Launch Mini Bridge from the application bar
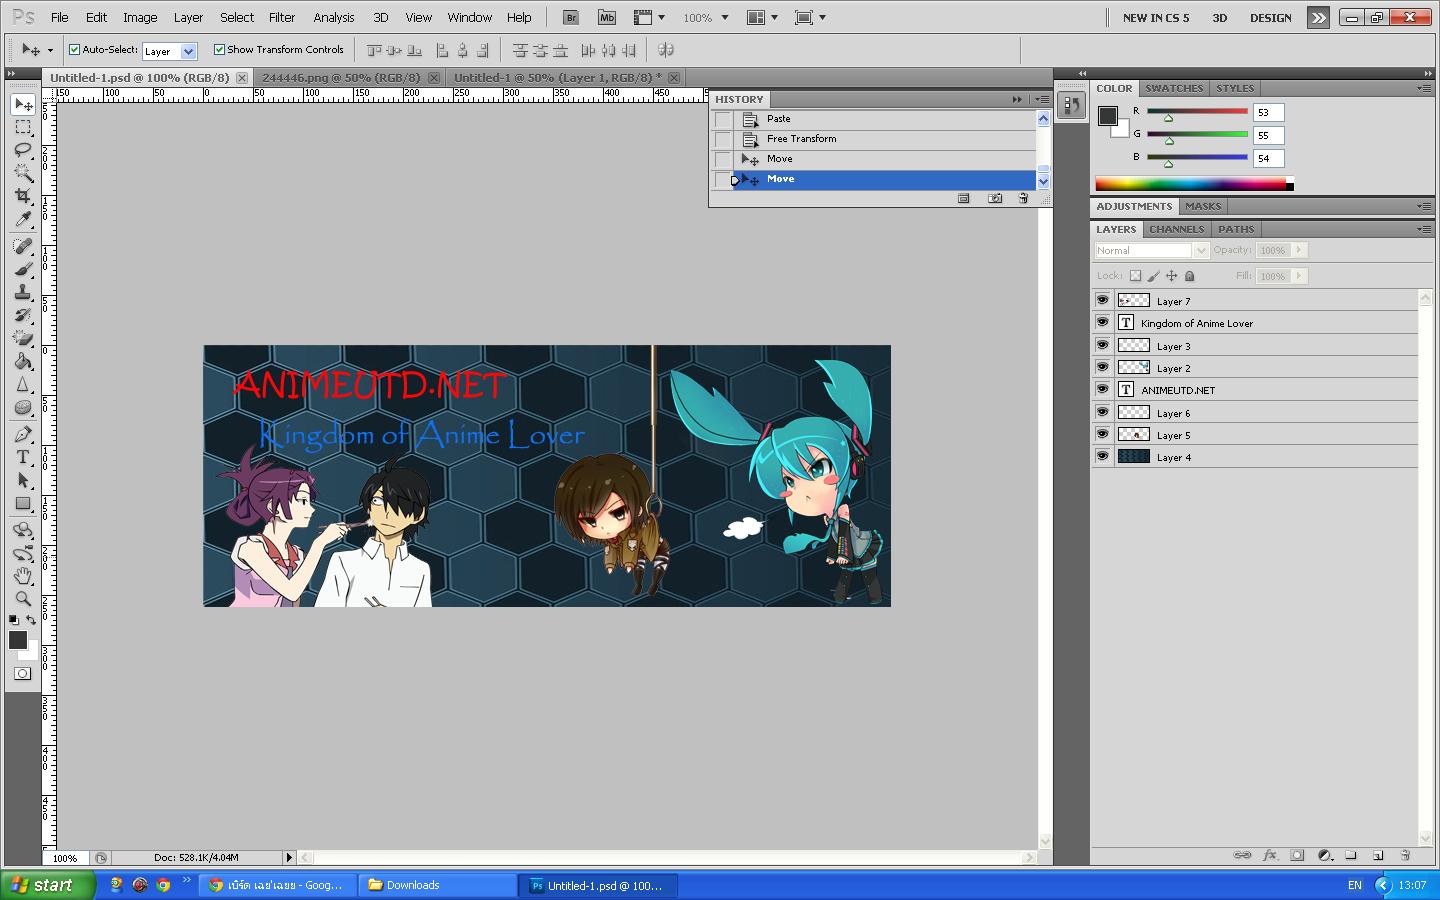This screenshot has height=900, width=1440. tap(607, 17)
